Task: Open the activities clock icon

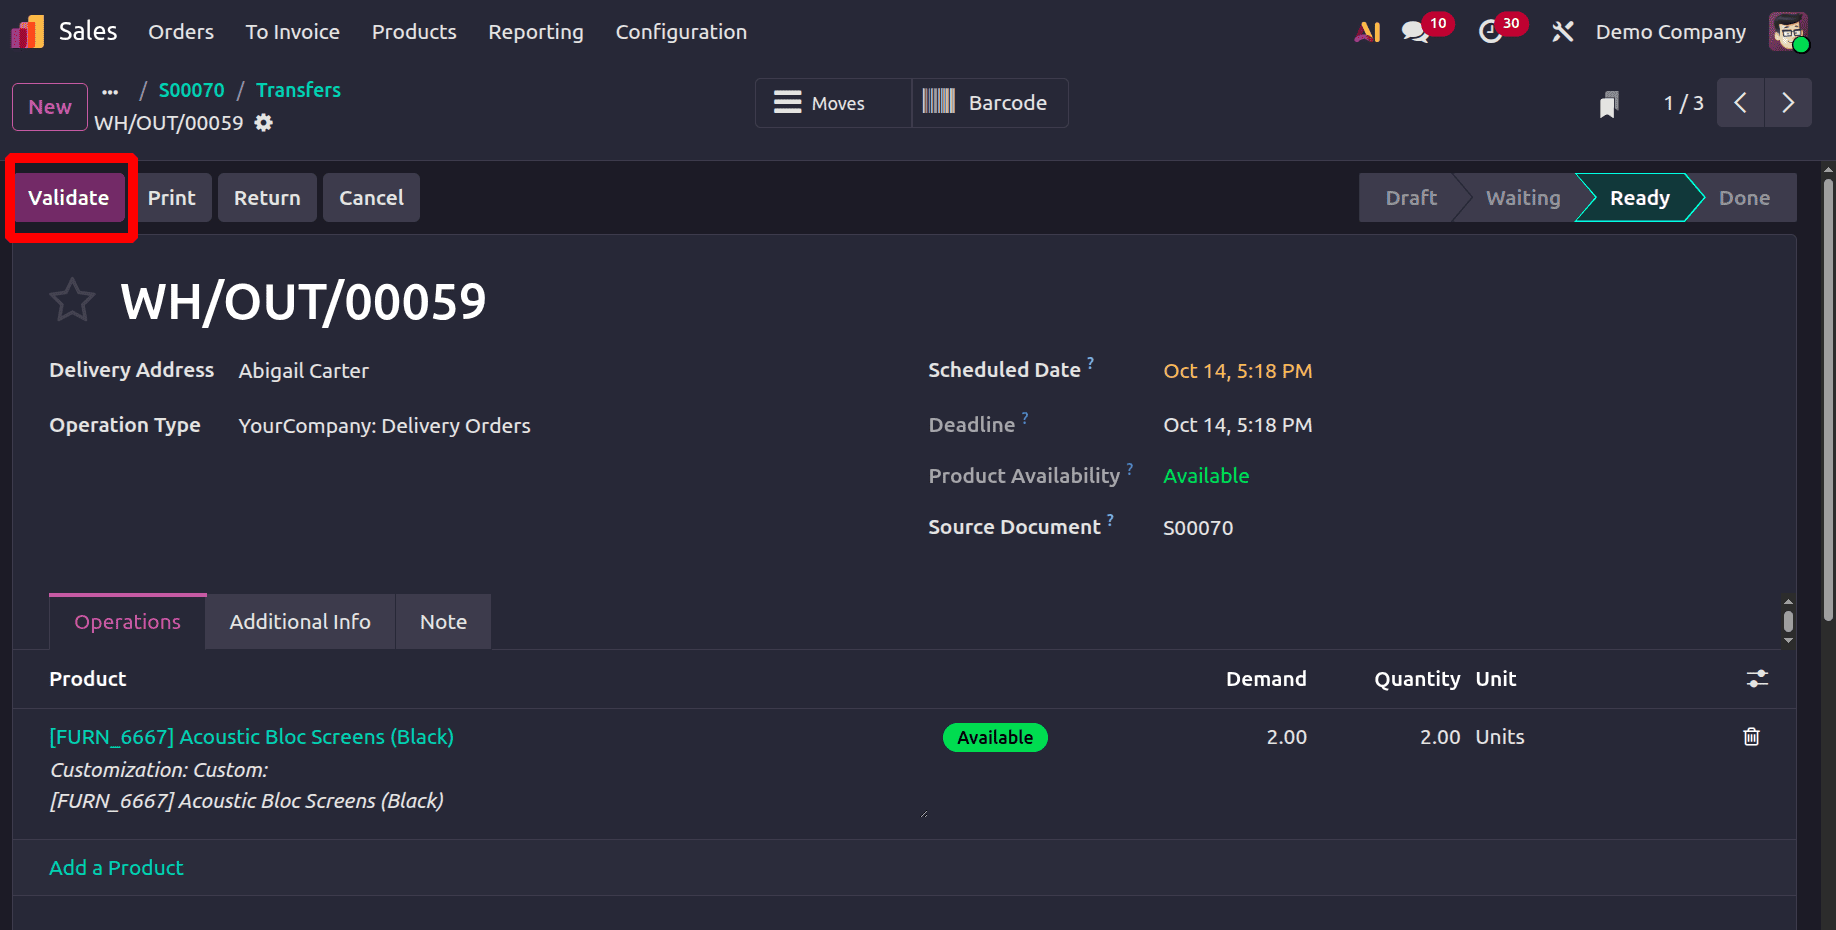Action: pos(1490,32)
